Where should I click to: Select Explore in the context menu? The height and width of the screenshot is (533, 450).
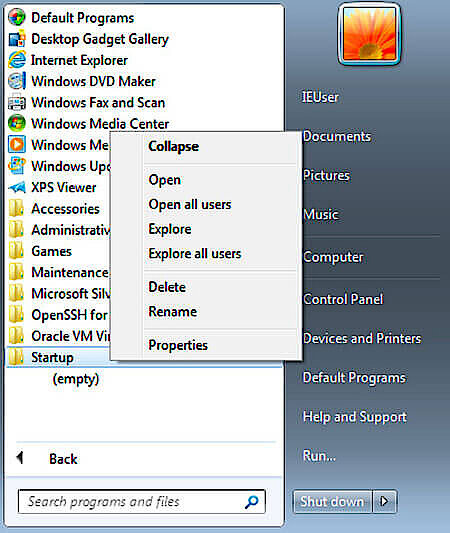coord(170,229)
